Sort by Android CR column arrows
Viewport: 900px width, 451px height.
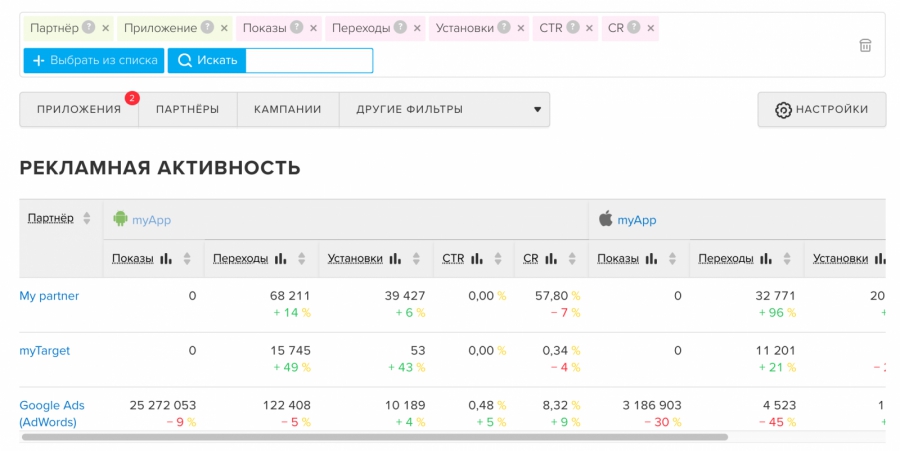pos(572,259)
